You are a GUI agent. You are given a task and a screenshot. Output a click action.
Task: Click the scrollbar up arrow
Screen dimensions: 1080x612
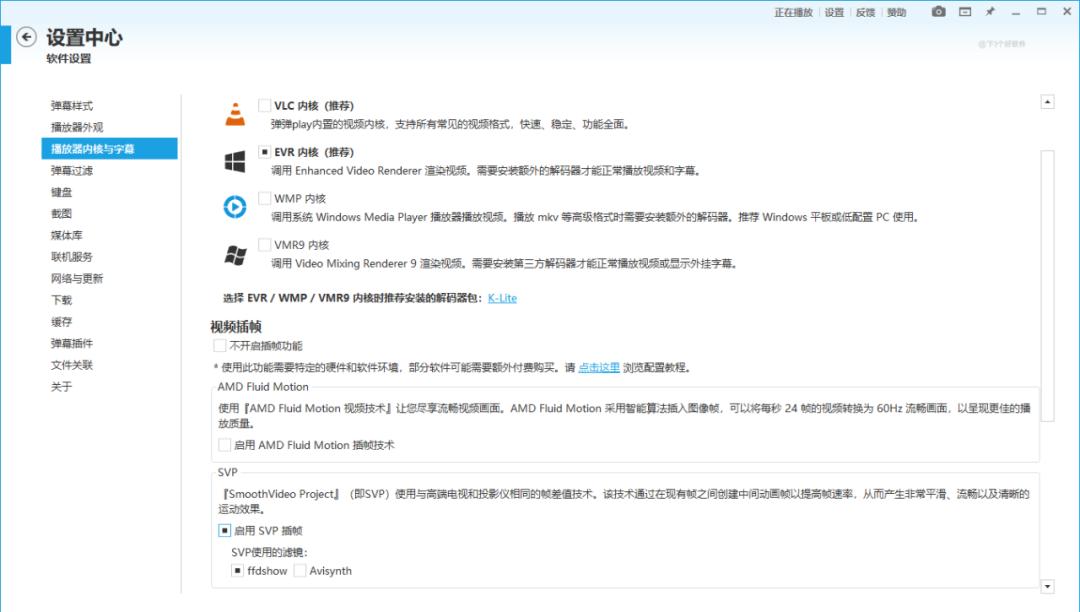click(1048, 101)
